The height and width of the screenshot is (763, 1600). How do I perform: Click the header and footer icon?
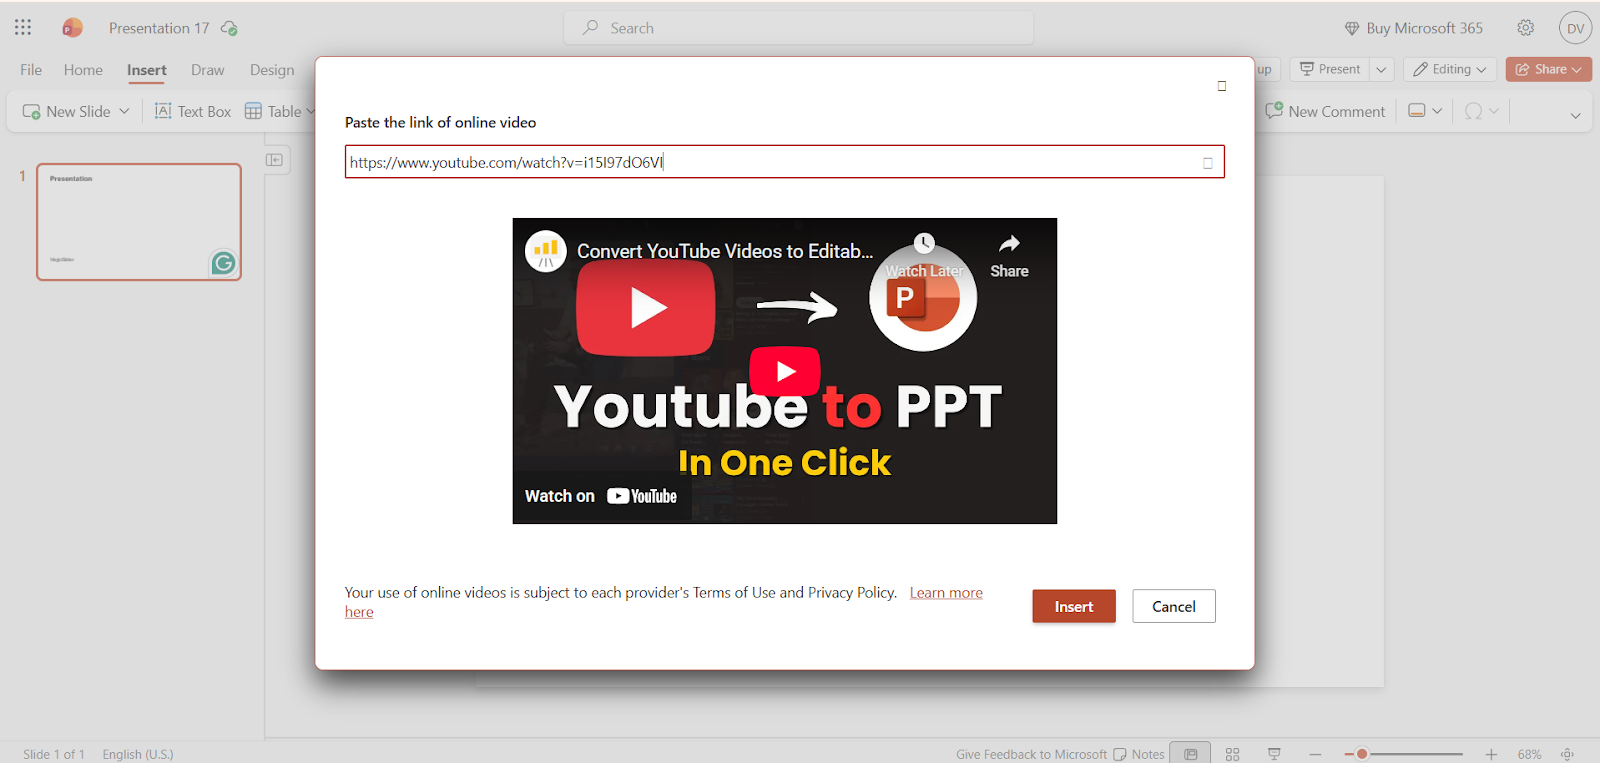(1417, 111)
